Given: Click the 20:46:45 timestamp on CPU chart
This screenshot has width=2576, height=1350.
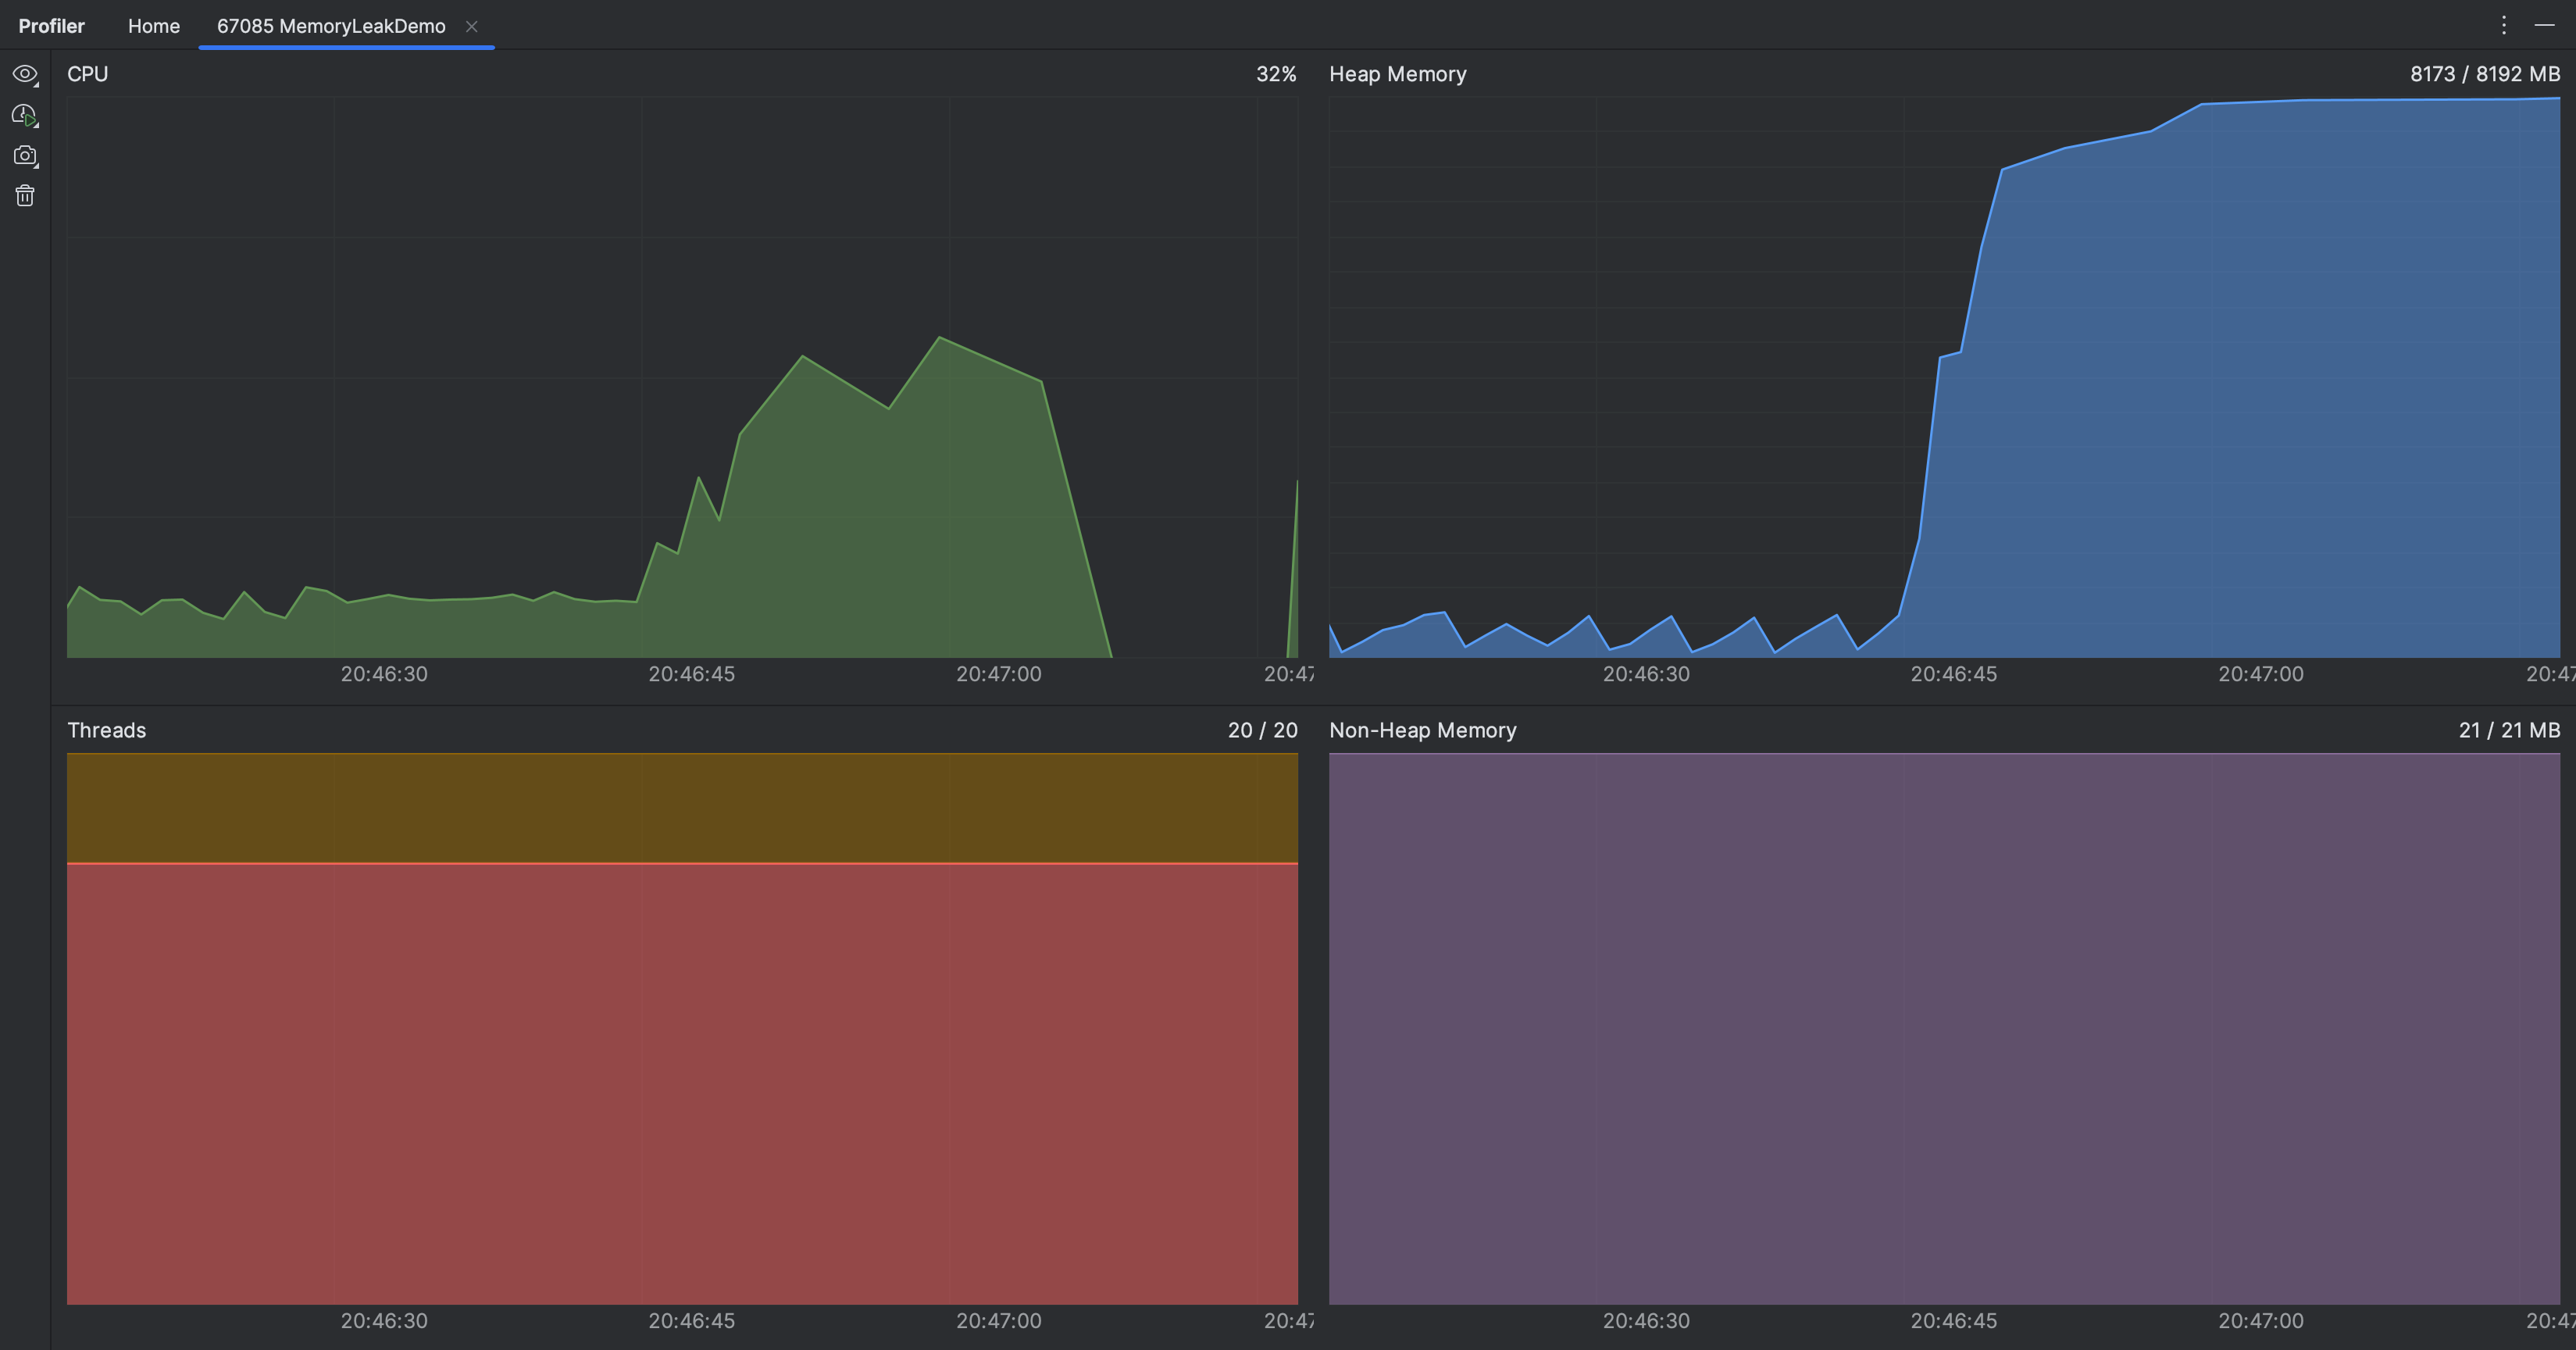Looking at the screenshot, I should coord(692,673).
